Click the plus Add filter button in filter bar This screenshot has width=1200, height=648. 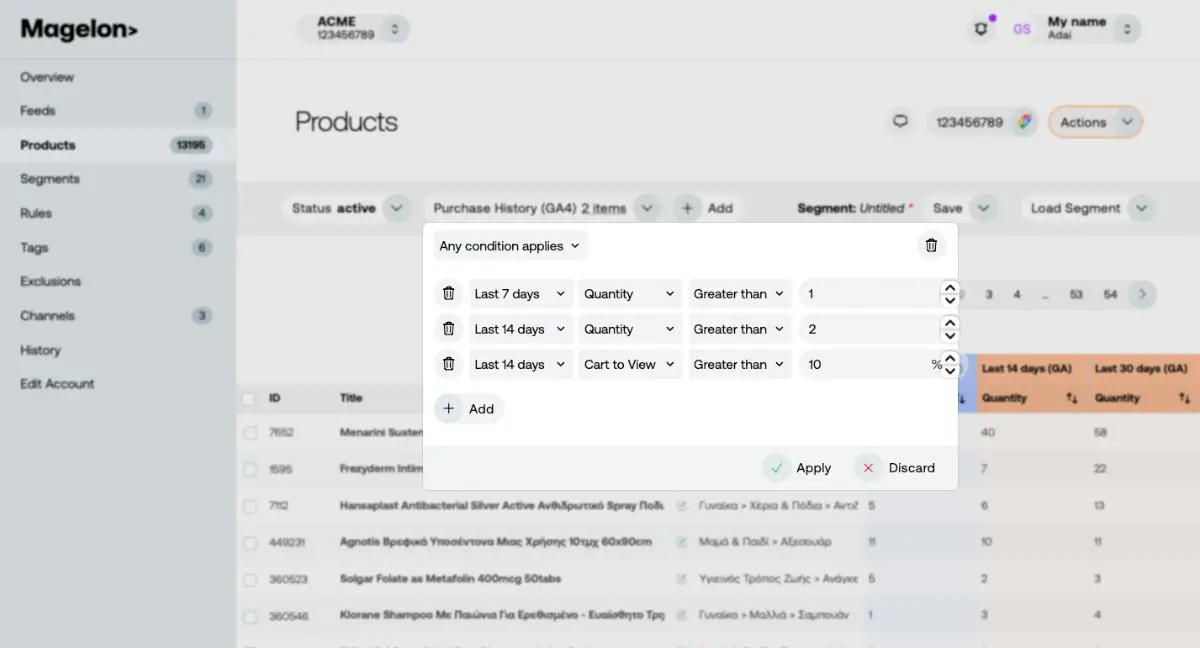tap(707, 208)
